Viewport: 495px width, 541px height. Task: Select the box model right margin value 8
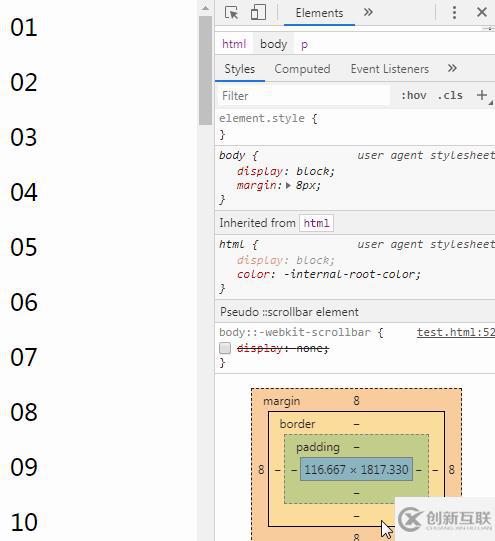[x=452, y=470]
